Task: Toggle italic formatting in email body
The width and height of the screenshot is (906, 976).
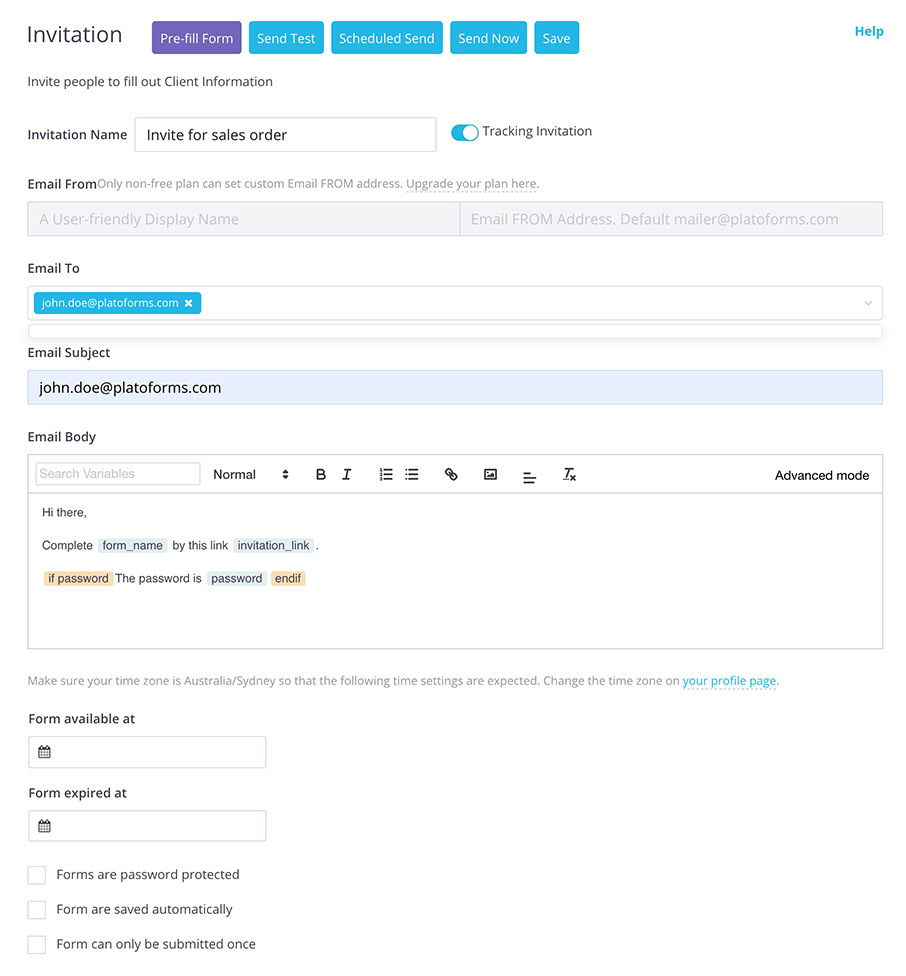Action: click(347, 475)
